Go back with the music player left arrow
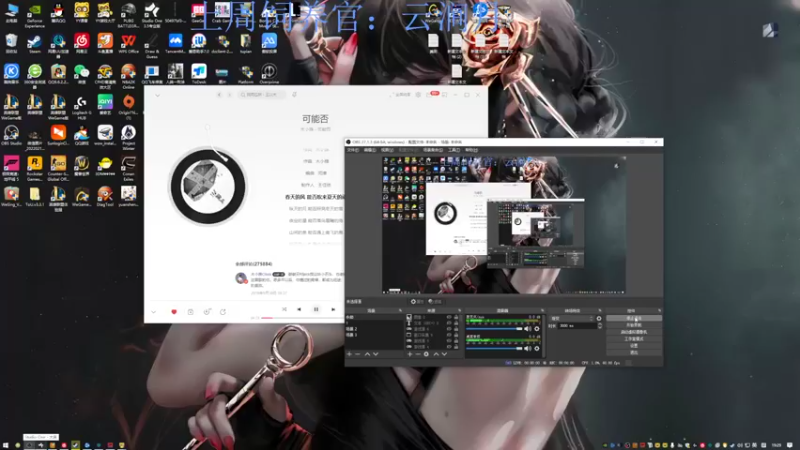Viewport: 800px width, 450px height. pos(219,94)
